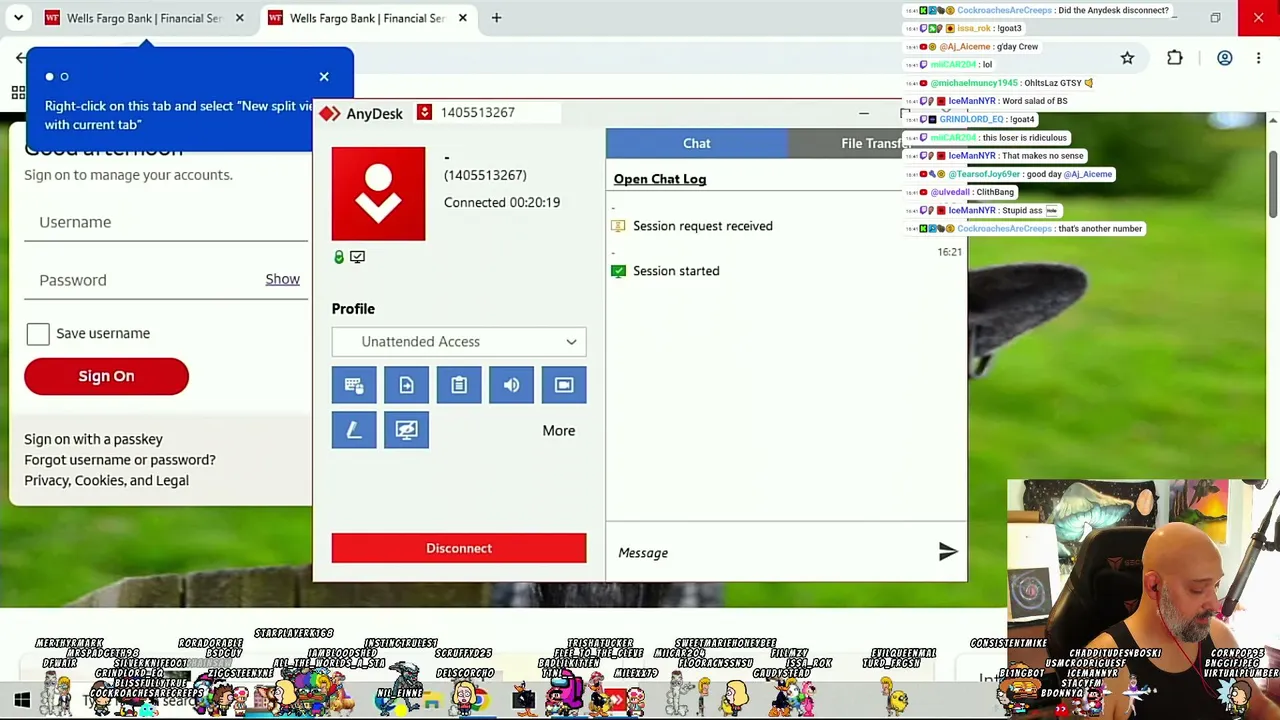Close the first Wells Fargo Bank tab
This screenshot has width=1280, height=720.
[240, 18]
